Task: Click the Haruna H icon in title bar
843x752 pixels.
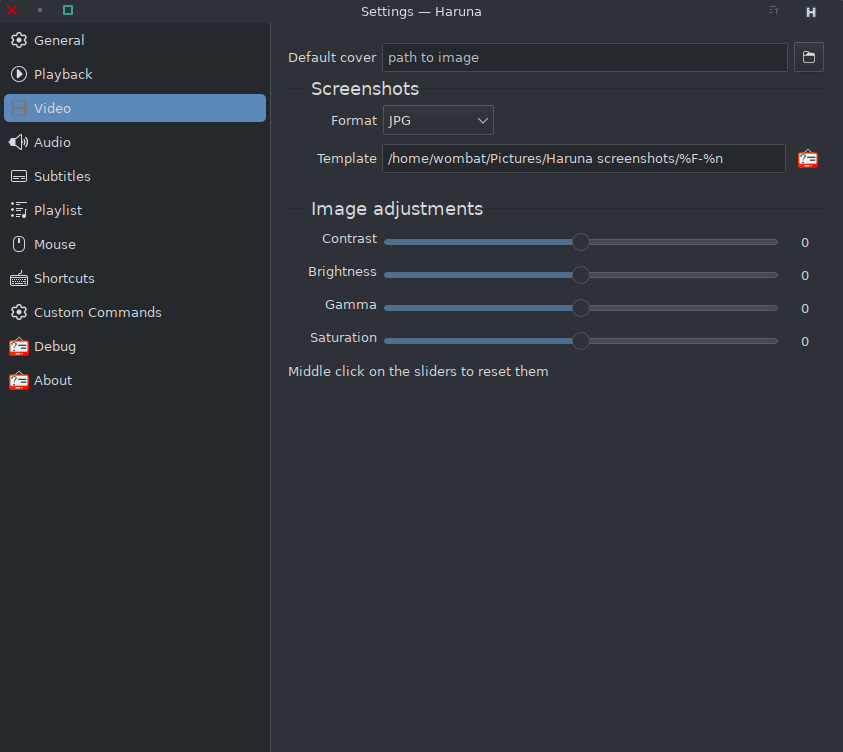Action: point(811,12)
